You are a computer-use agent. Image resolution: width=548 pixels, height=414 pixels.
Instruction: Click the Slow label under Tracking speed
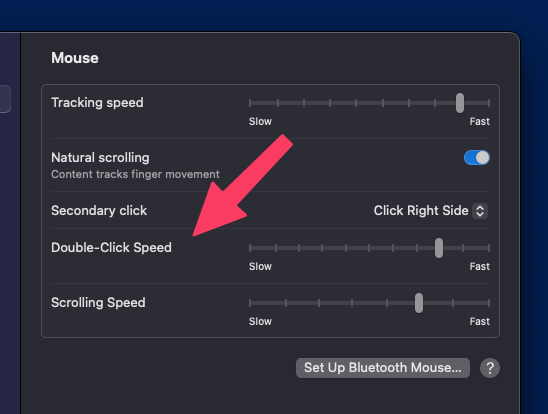(260, 122)
